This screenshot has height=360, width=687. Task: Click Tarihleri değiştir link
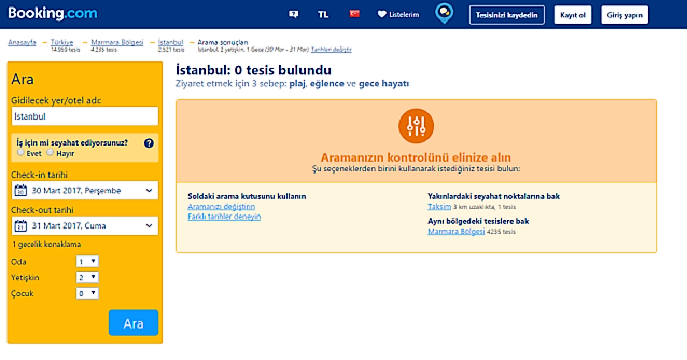click(x=331, y=49)
